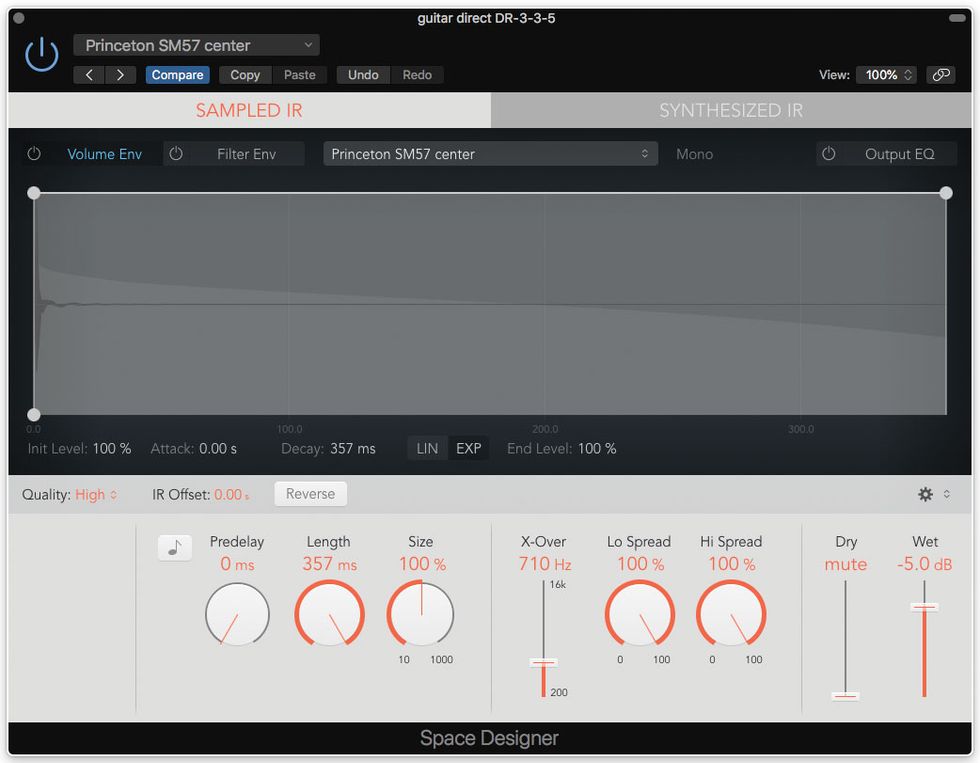Click the tempo sync note icon
Image resolution: width=980 pixels, height=763 pixels.
point(175,547)
